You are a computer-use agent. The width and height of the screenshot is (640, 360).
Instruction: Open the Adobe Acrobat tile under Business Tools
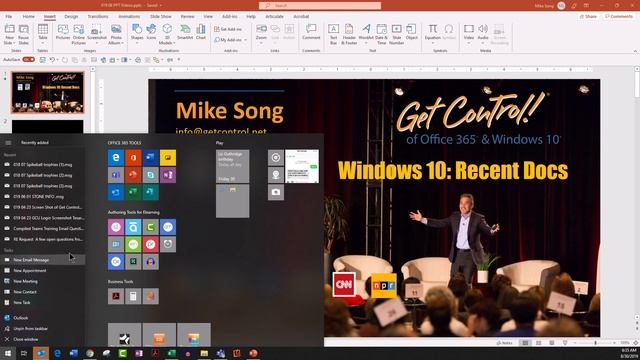coord(116,296)
